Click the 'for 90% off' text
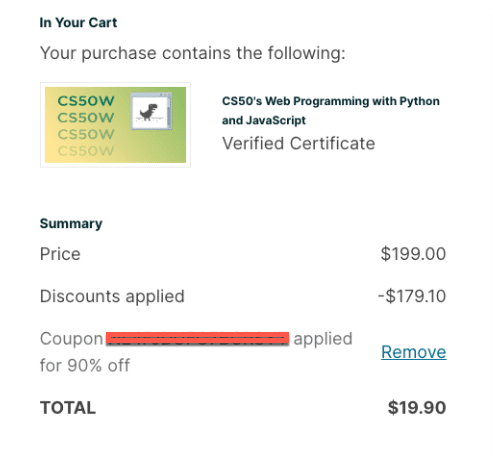The height and width of the screenshot is (456, 493). click(85, 365)
